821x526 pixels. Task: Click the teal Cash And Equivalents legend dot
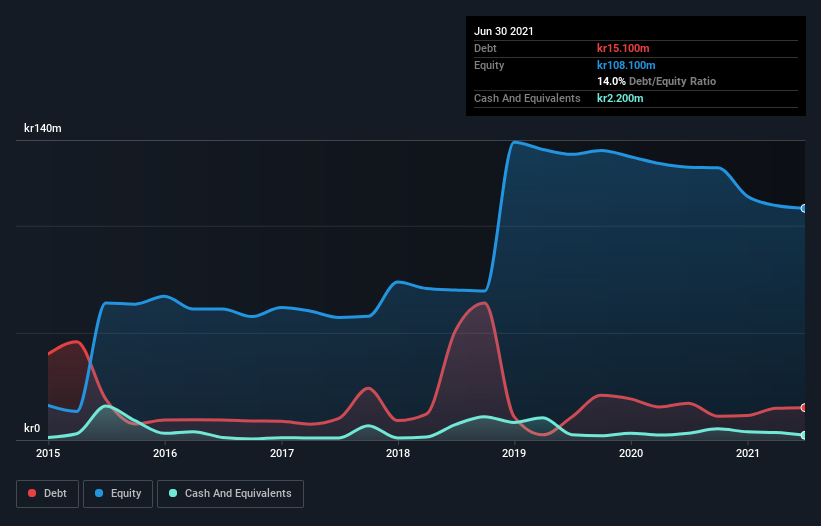tap(173, 493)
